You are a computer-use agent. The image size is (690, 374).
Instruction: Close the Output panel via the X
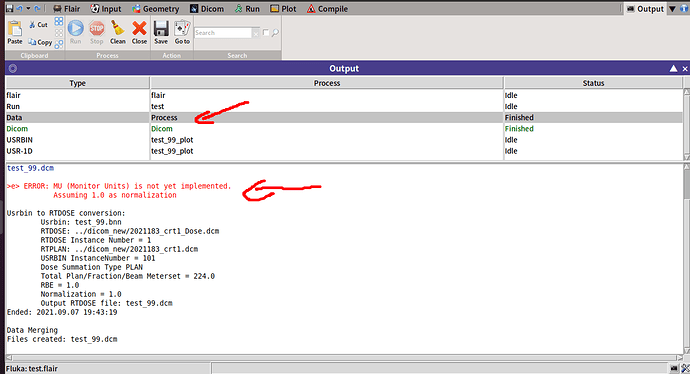click(685, 69)
